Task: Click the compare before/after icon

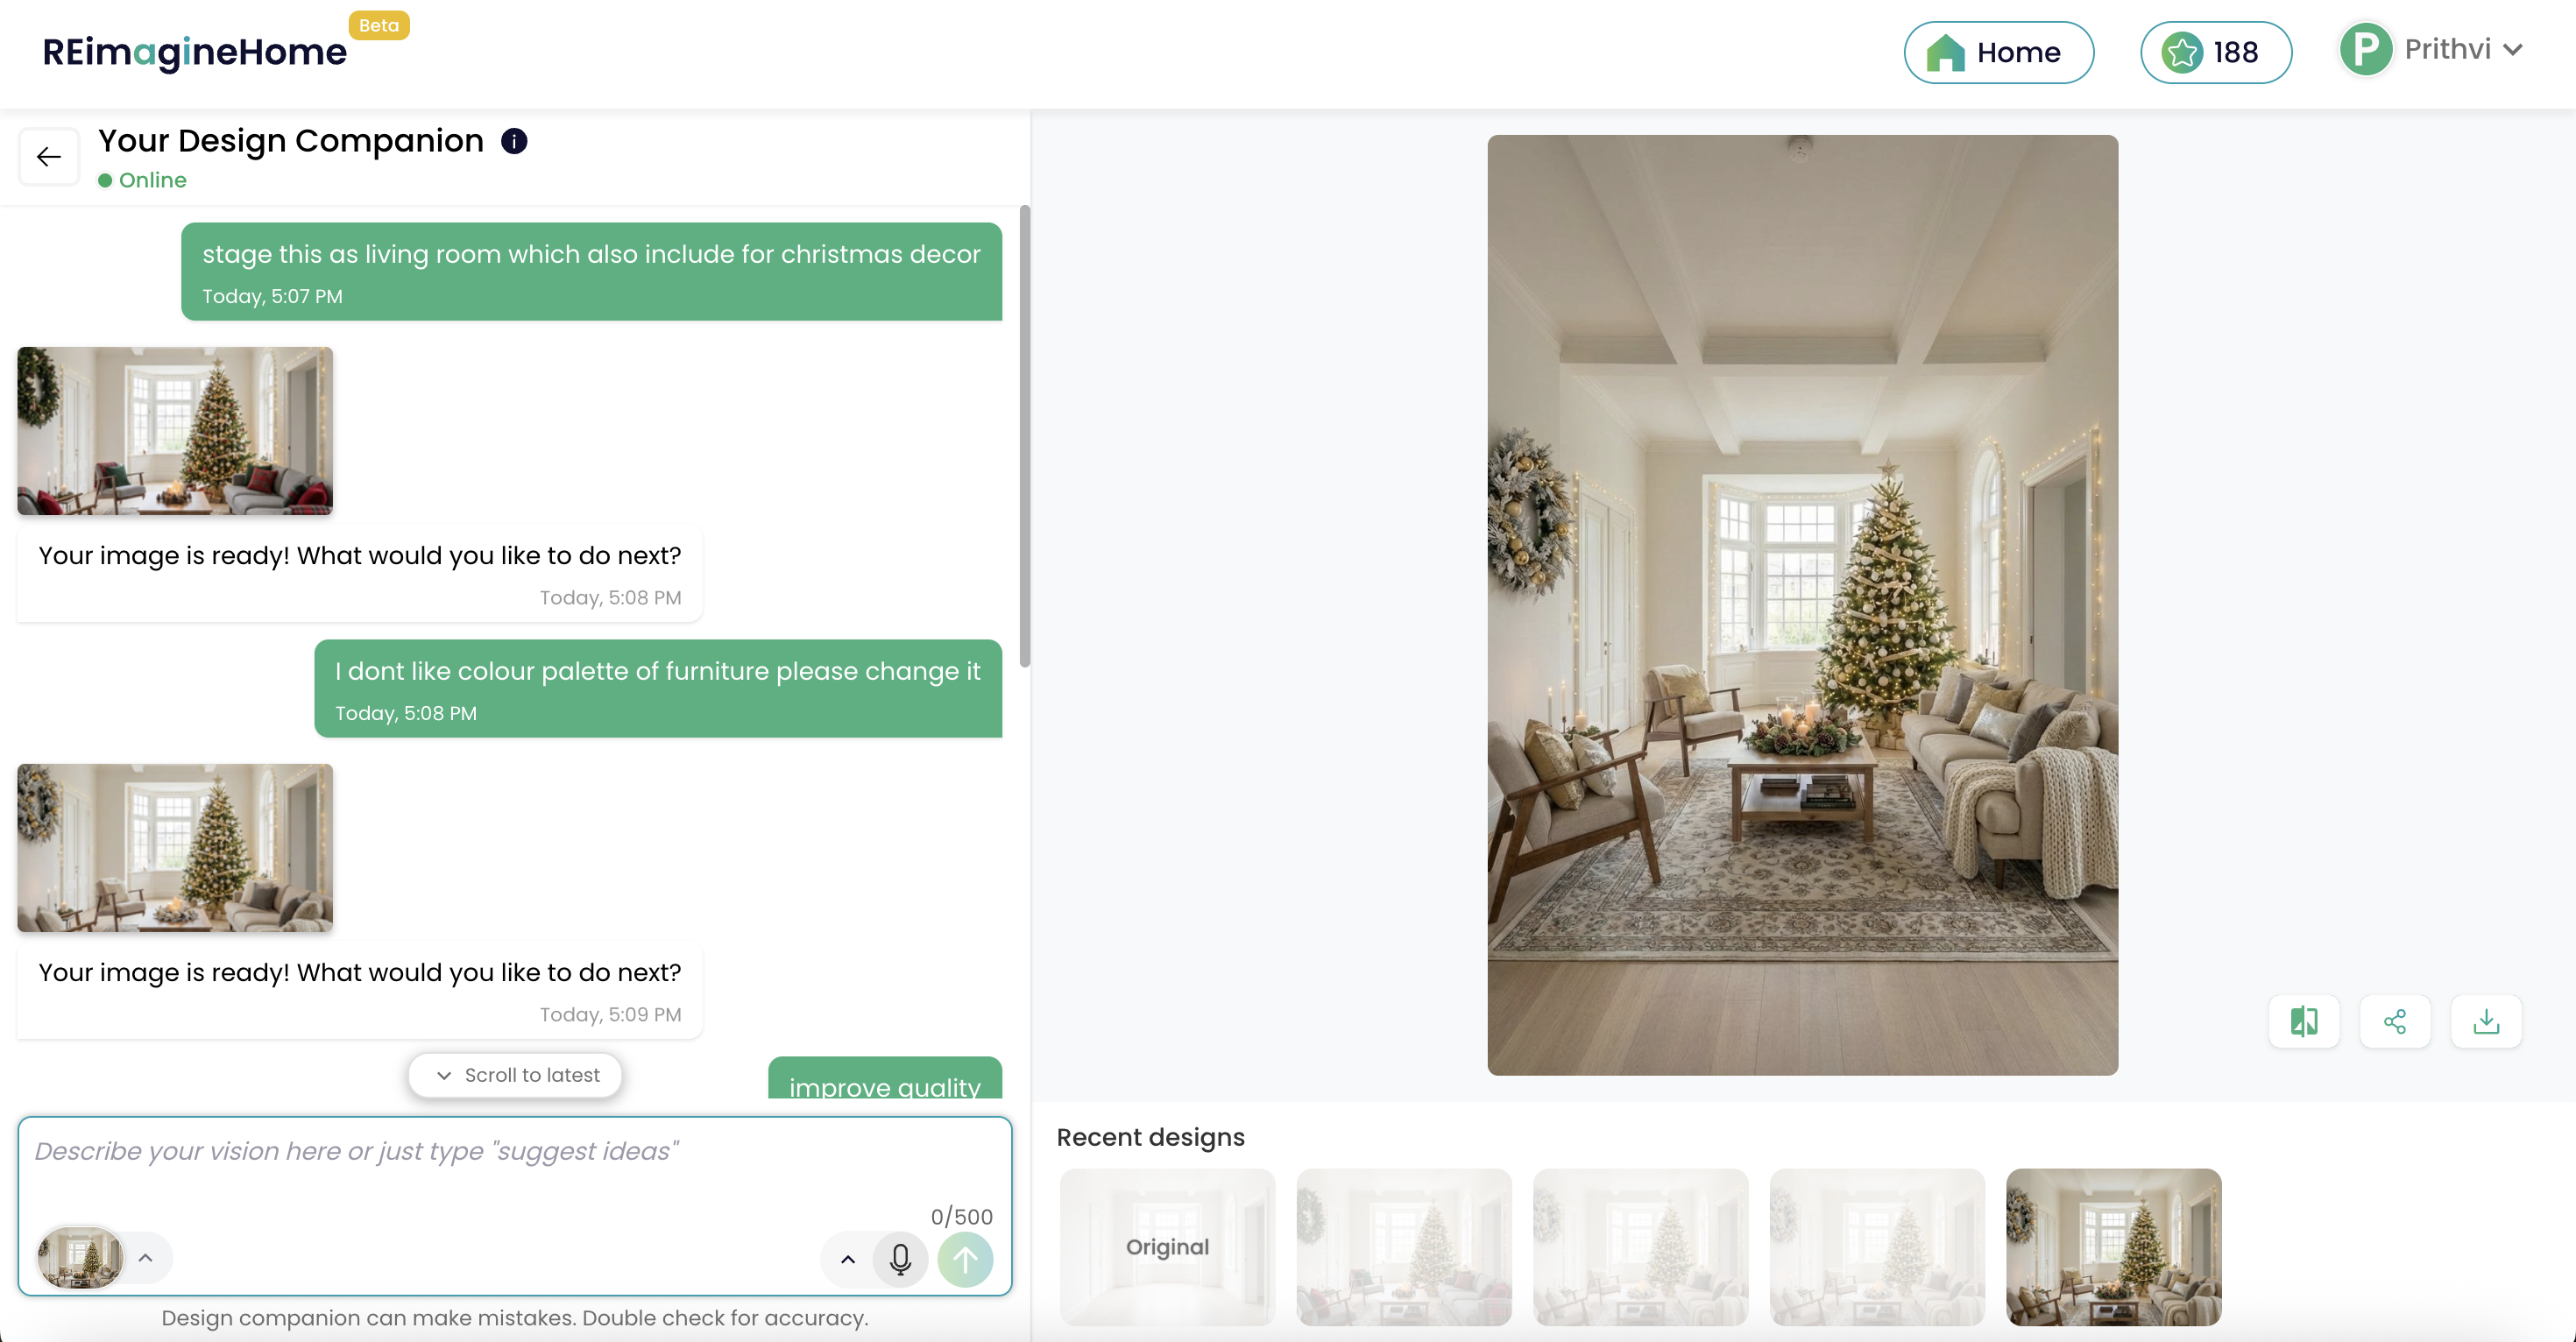Action: tap(2304, 1021)
